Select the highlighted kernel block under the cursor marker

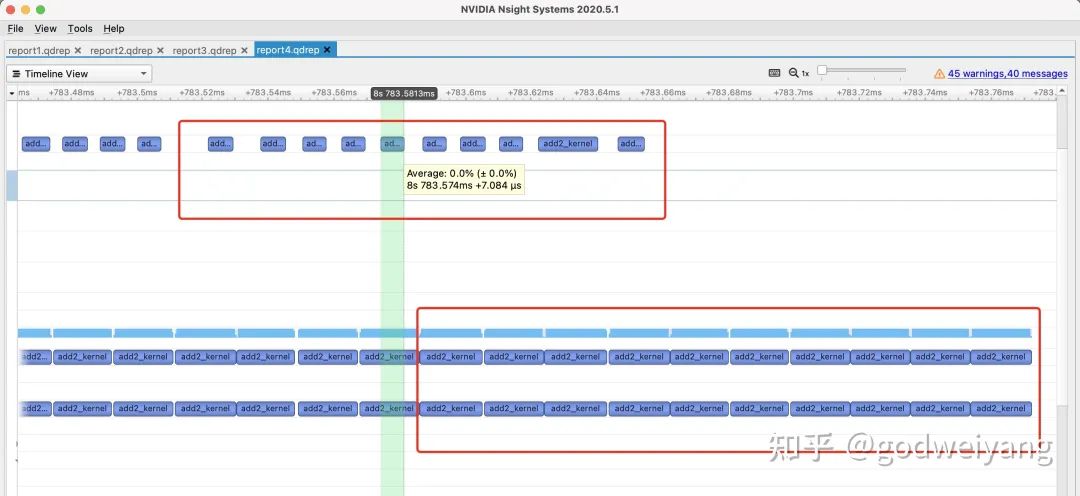tap(393, 144)
